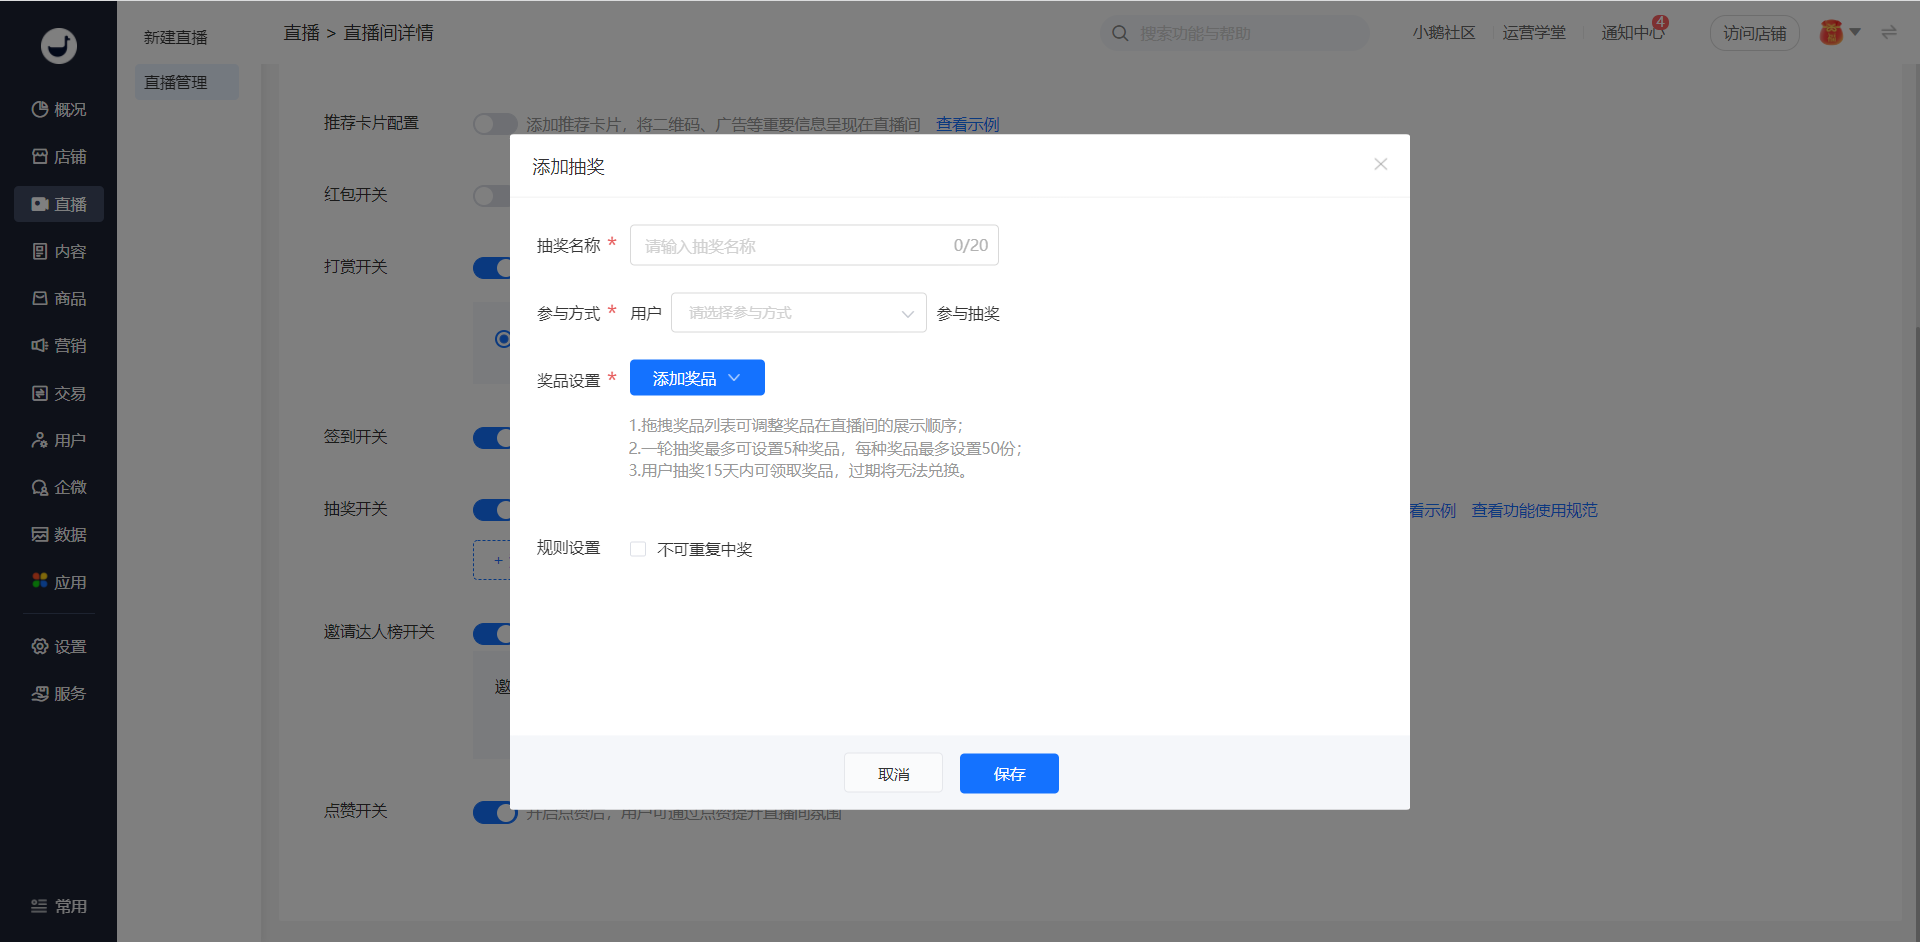The width and height of the screenshot is (1920, 942).
Task: Click the search magnifier icon in top bar
Action: (x=1120, y=33)
